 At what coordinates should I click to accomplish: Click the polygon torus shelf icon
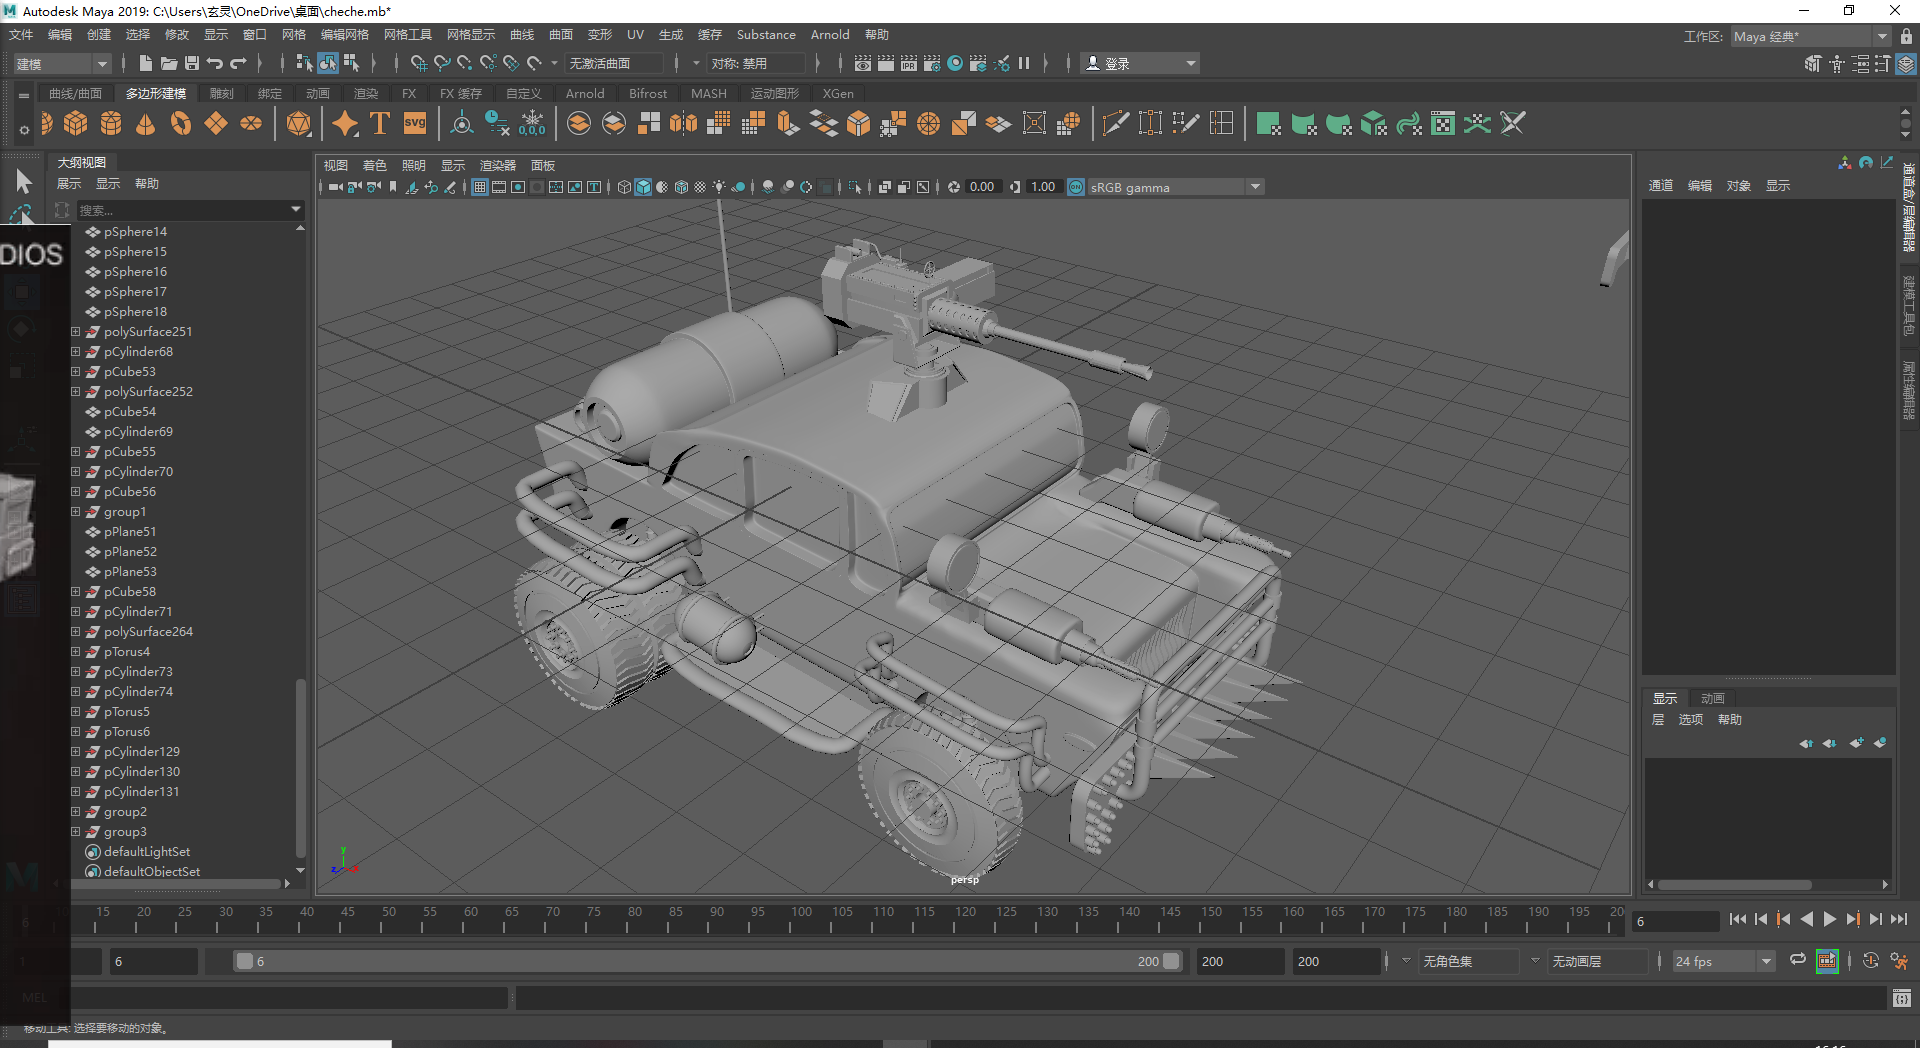point(181,124)
